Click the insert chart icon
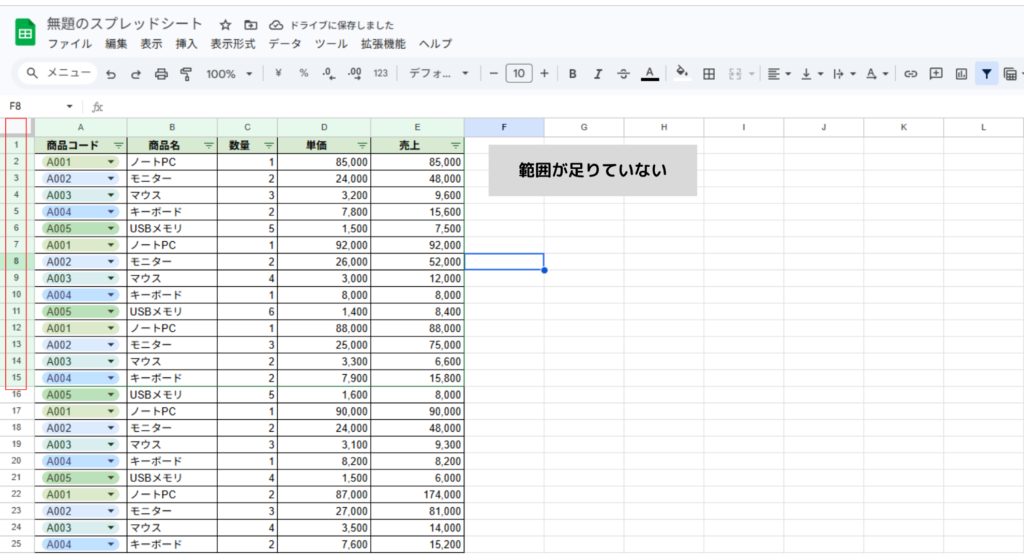Screen dimensions: 1024x559 coord(961,74)
